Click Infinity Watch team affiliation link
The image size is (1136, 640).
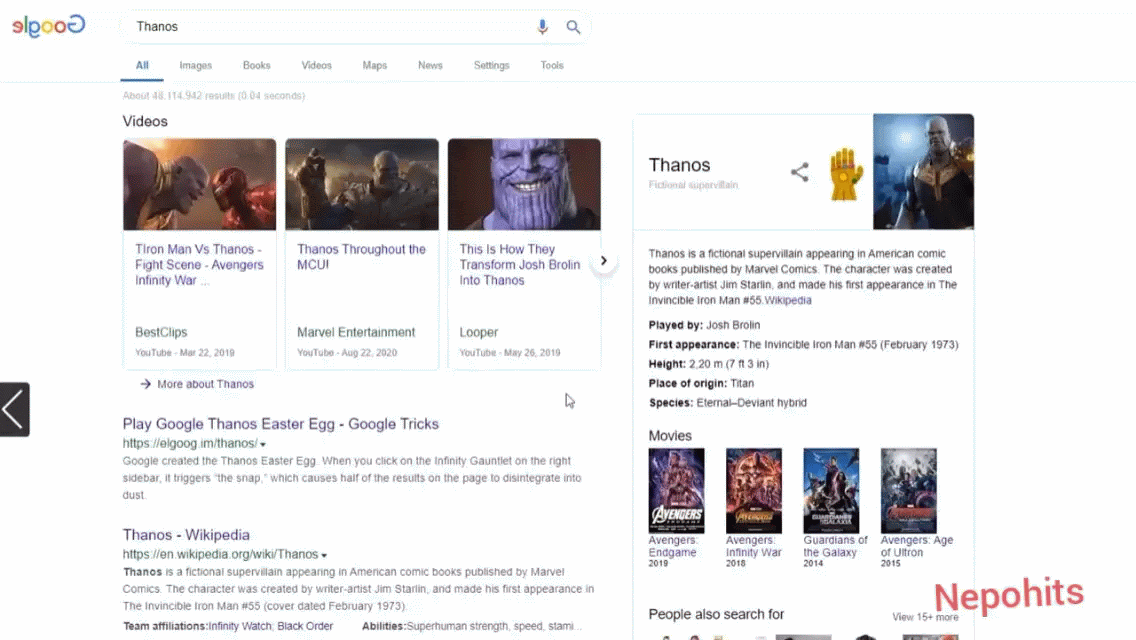click(x=240, y=626)
